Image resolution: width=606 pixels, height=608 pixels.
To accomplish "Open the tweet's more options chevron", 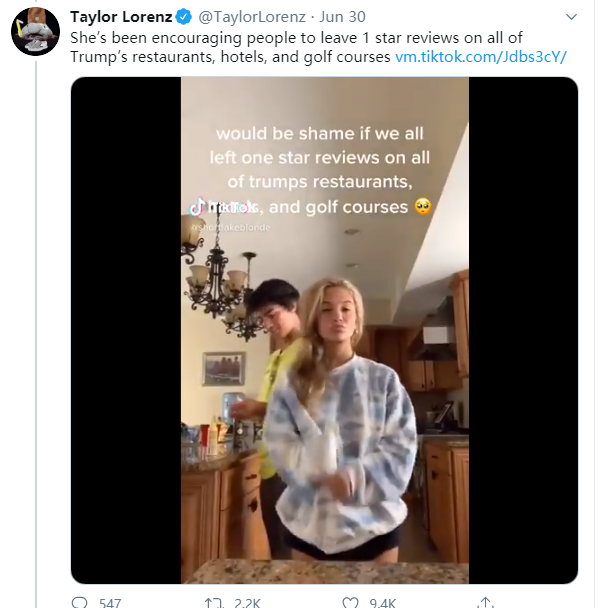I will [x=570, y=18].
